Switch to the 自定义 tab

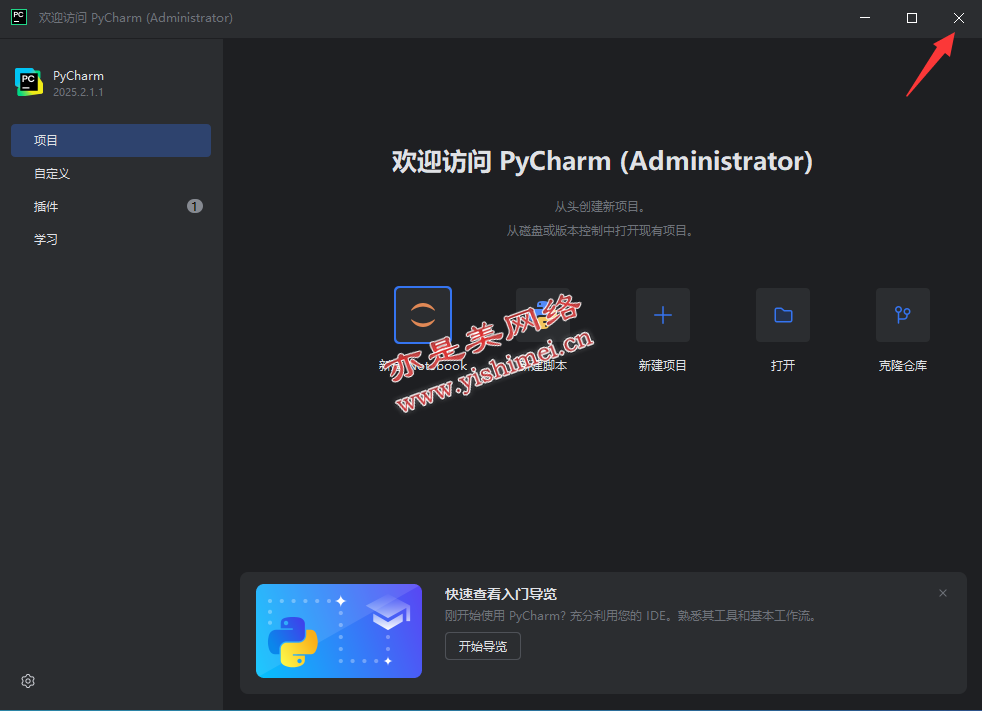pos(111,174)
